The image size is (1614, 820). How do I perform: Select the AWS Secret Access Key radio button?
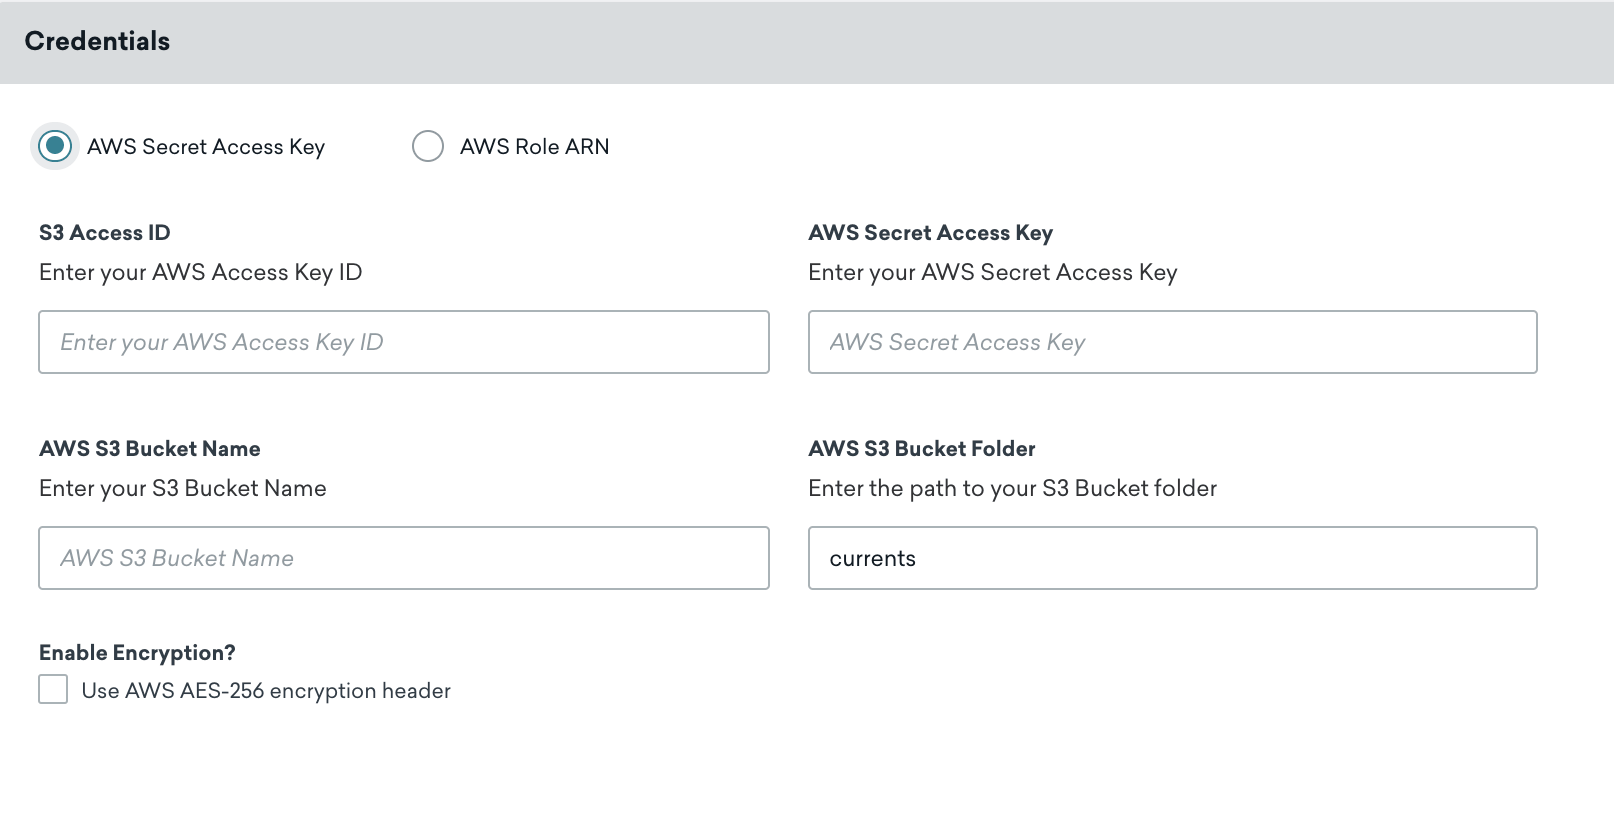click(55, 146)
